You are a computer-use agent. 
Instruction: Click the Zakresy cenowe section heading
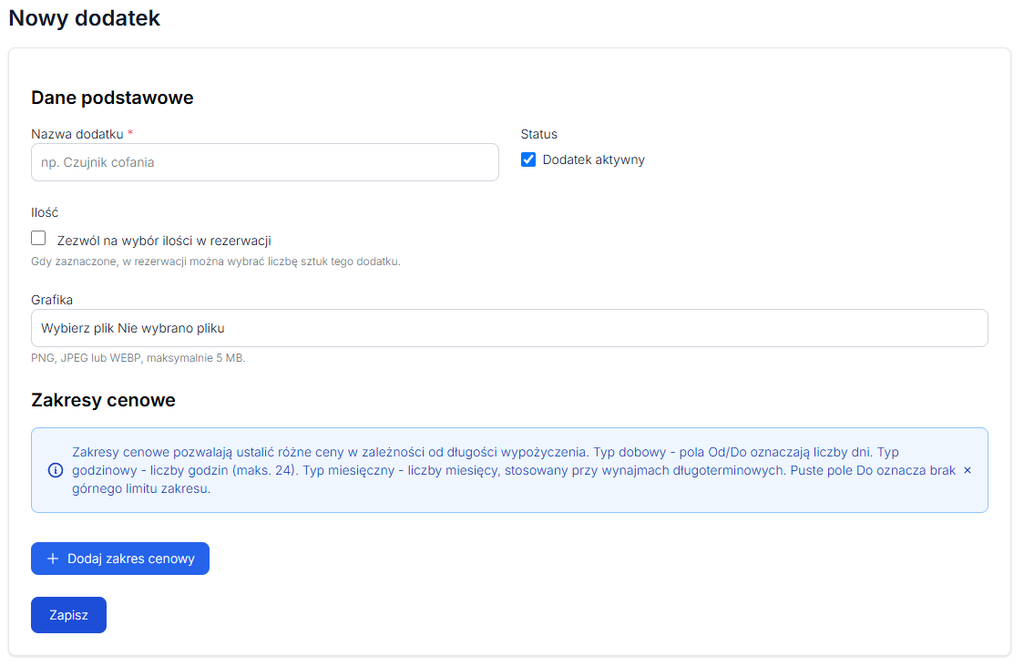(x=103, y=400)
